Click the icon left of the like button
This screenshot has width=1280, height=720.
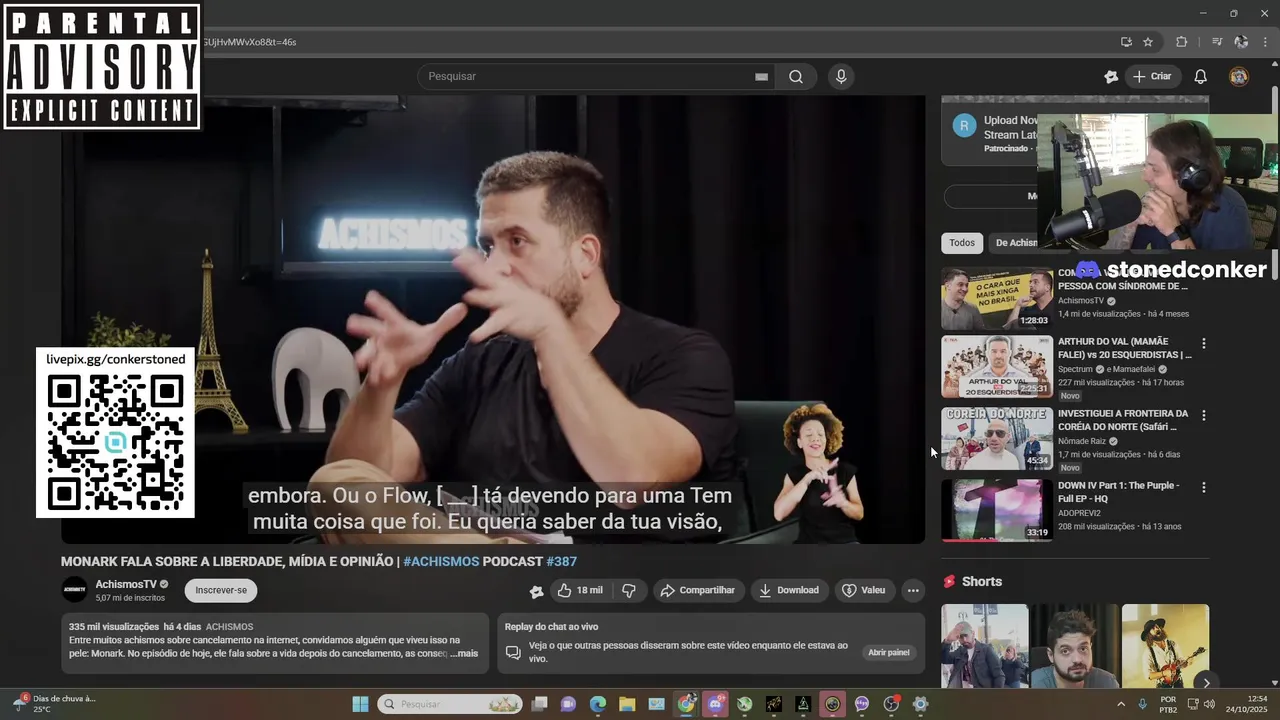point(536,591)
